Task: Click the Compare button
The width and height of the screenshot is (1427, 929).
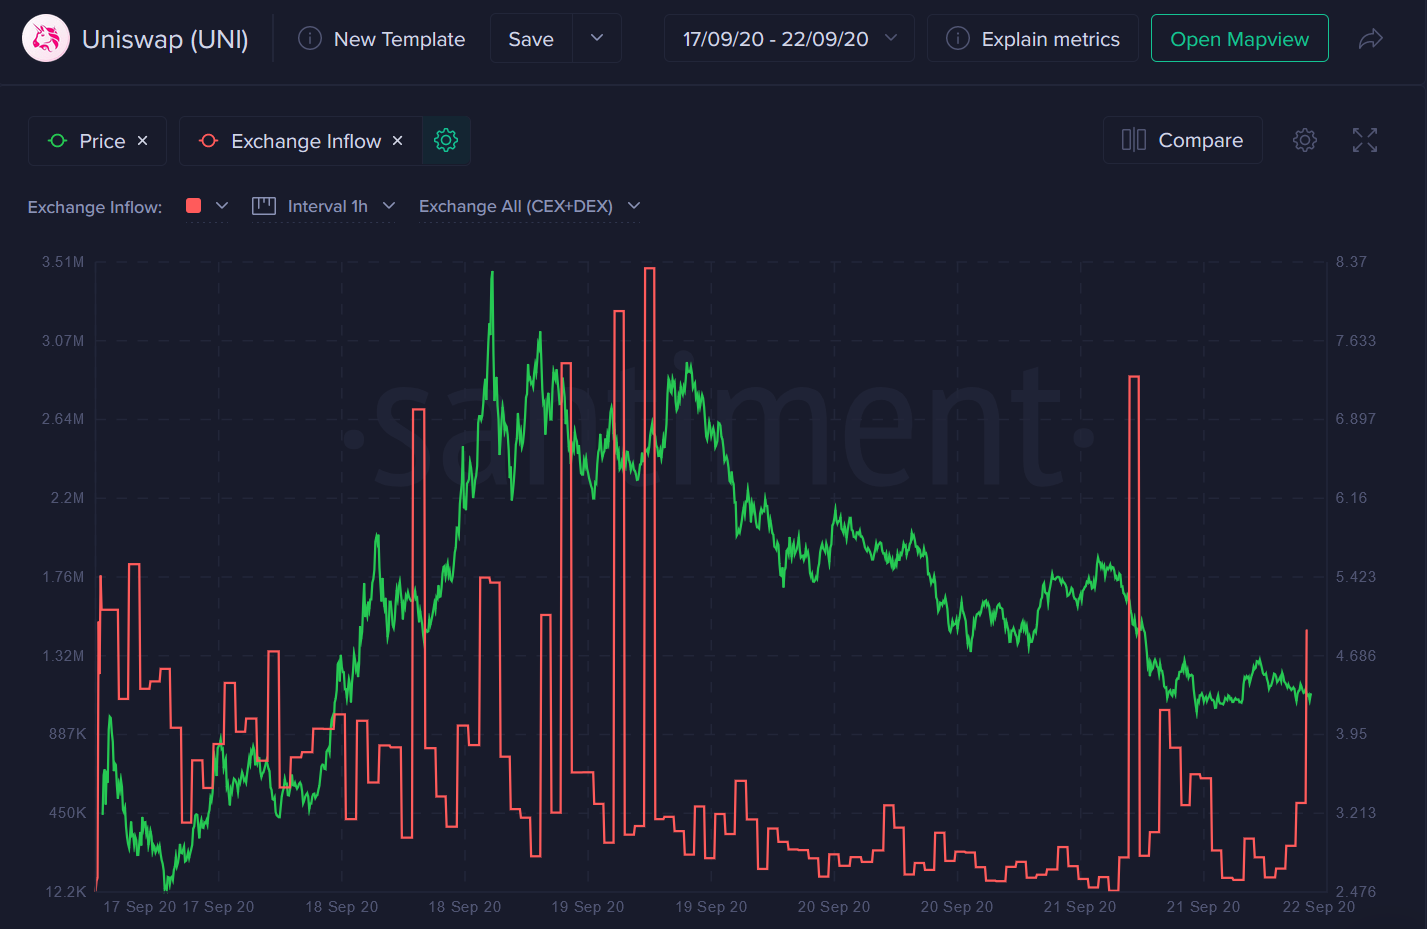Action: tap(1183, 140)
